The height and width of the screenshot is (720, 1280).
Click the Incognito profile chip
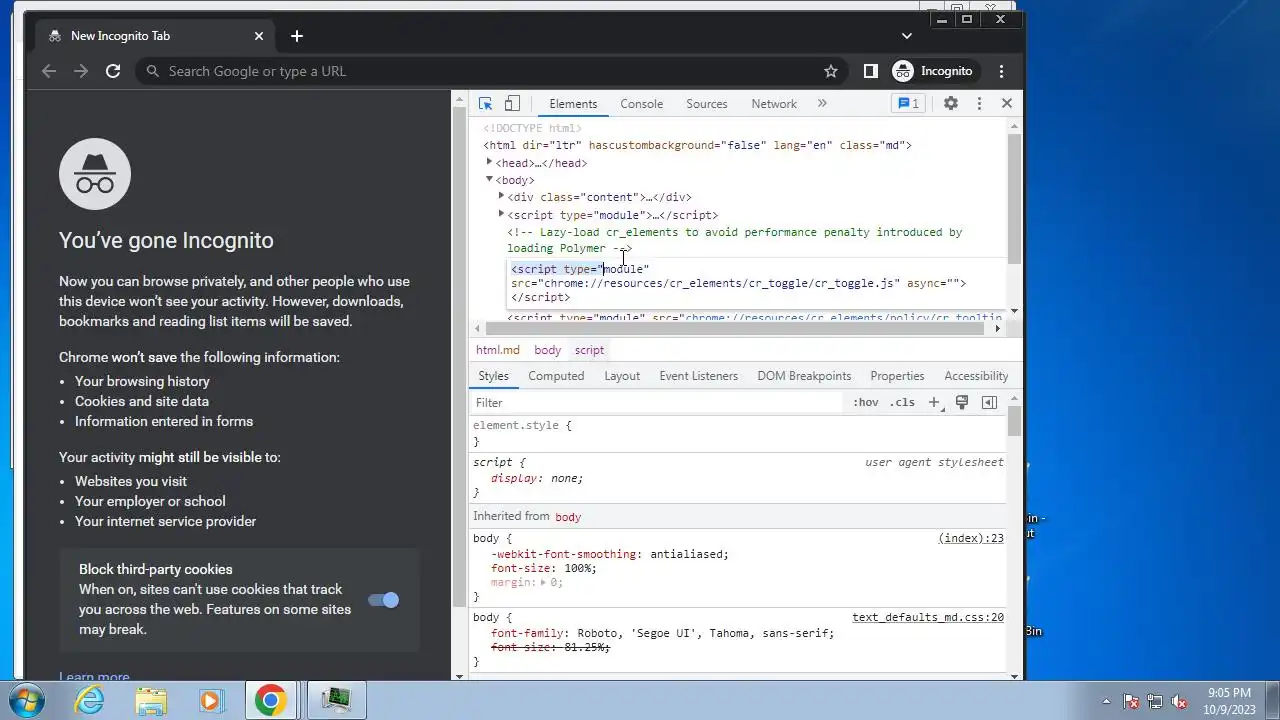(932, 71)
